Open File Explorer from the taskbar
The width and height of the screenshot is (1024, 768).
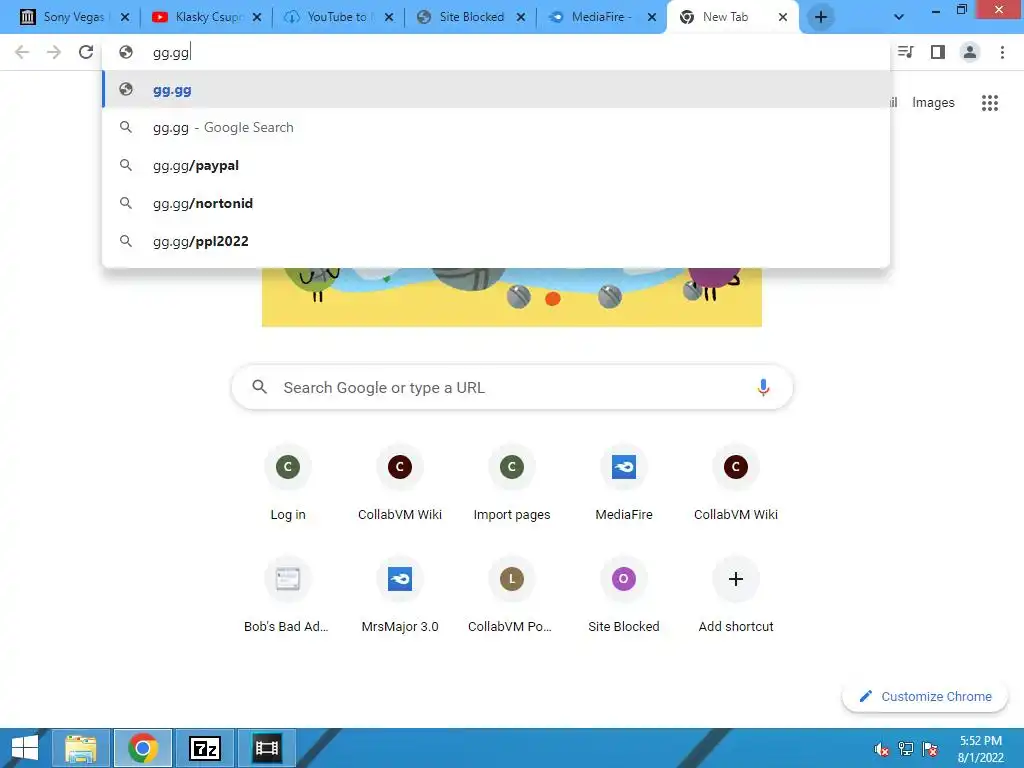[81, 748]
